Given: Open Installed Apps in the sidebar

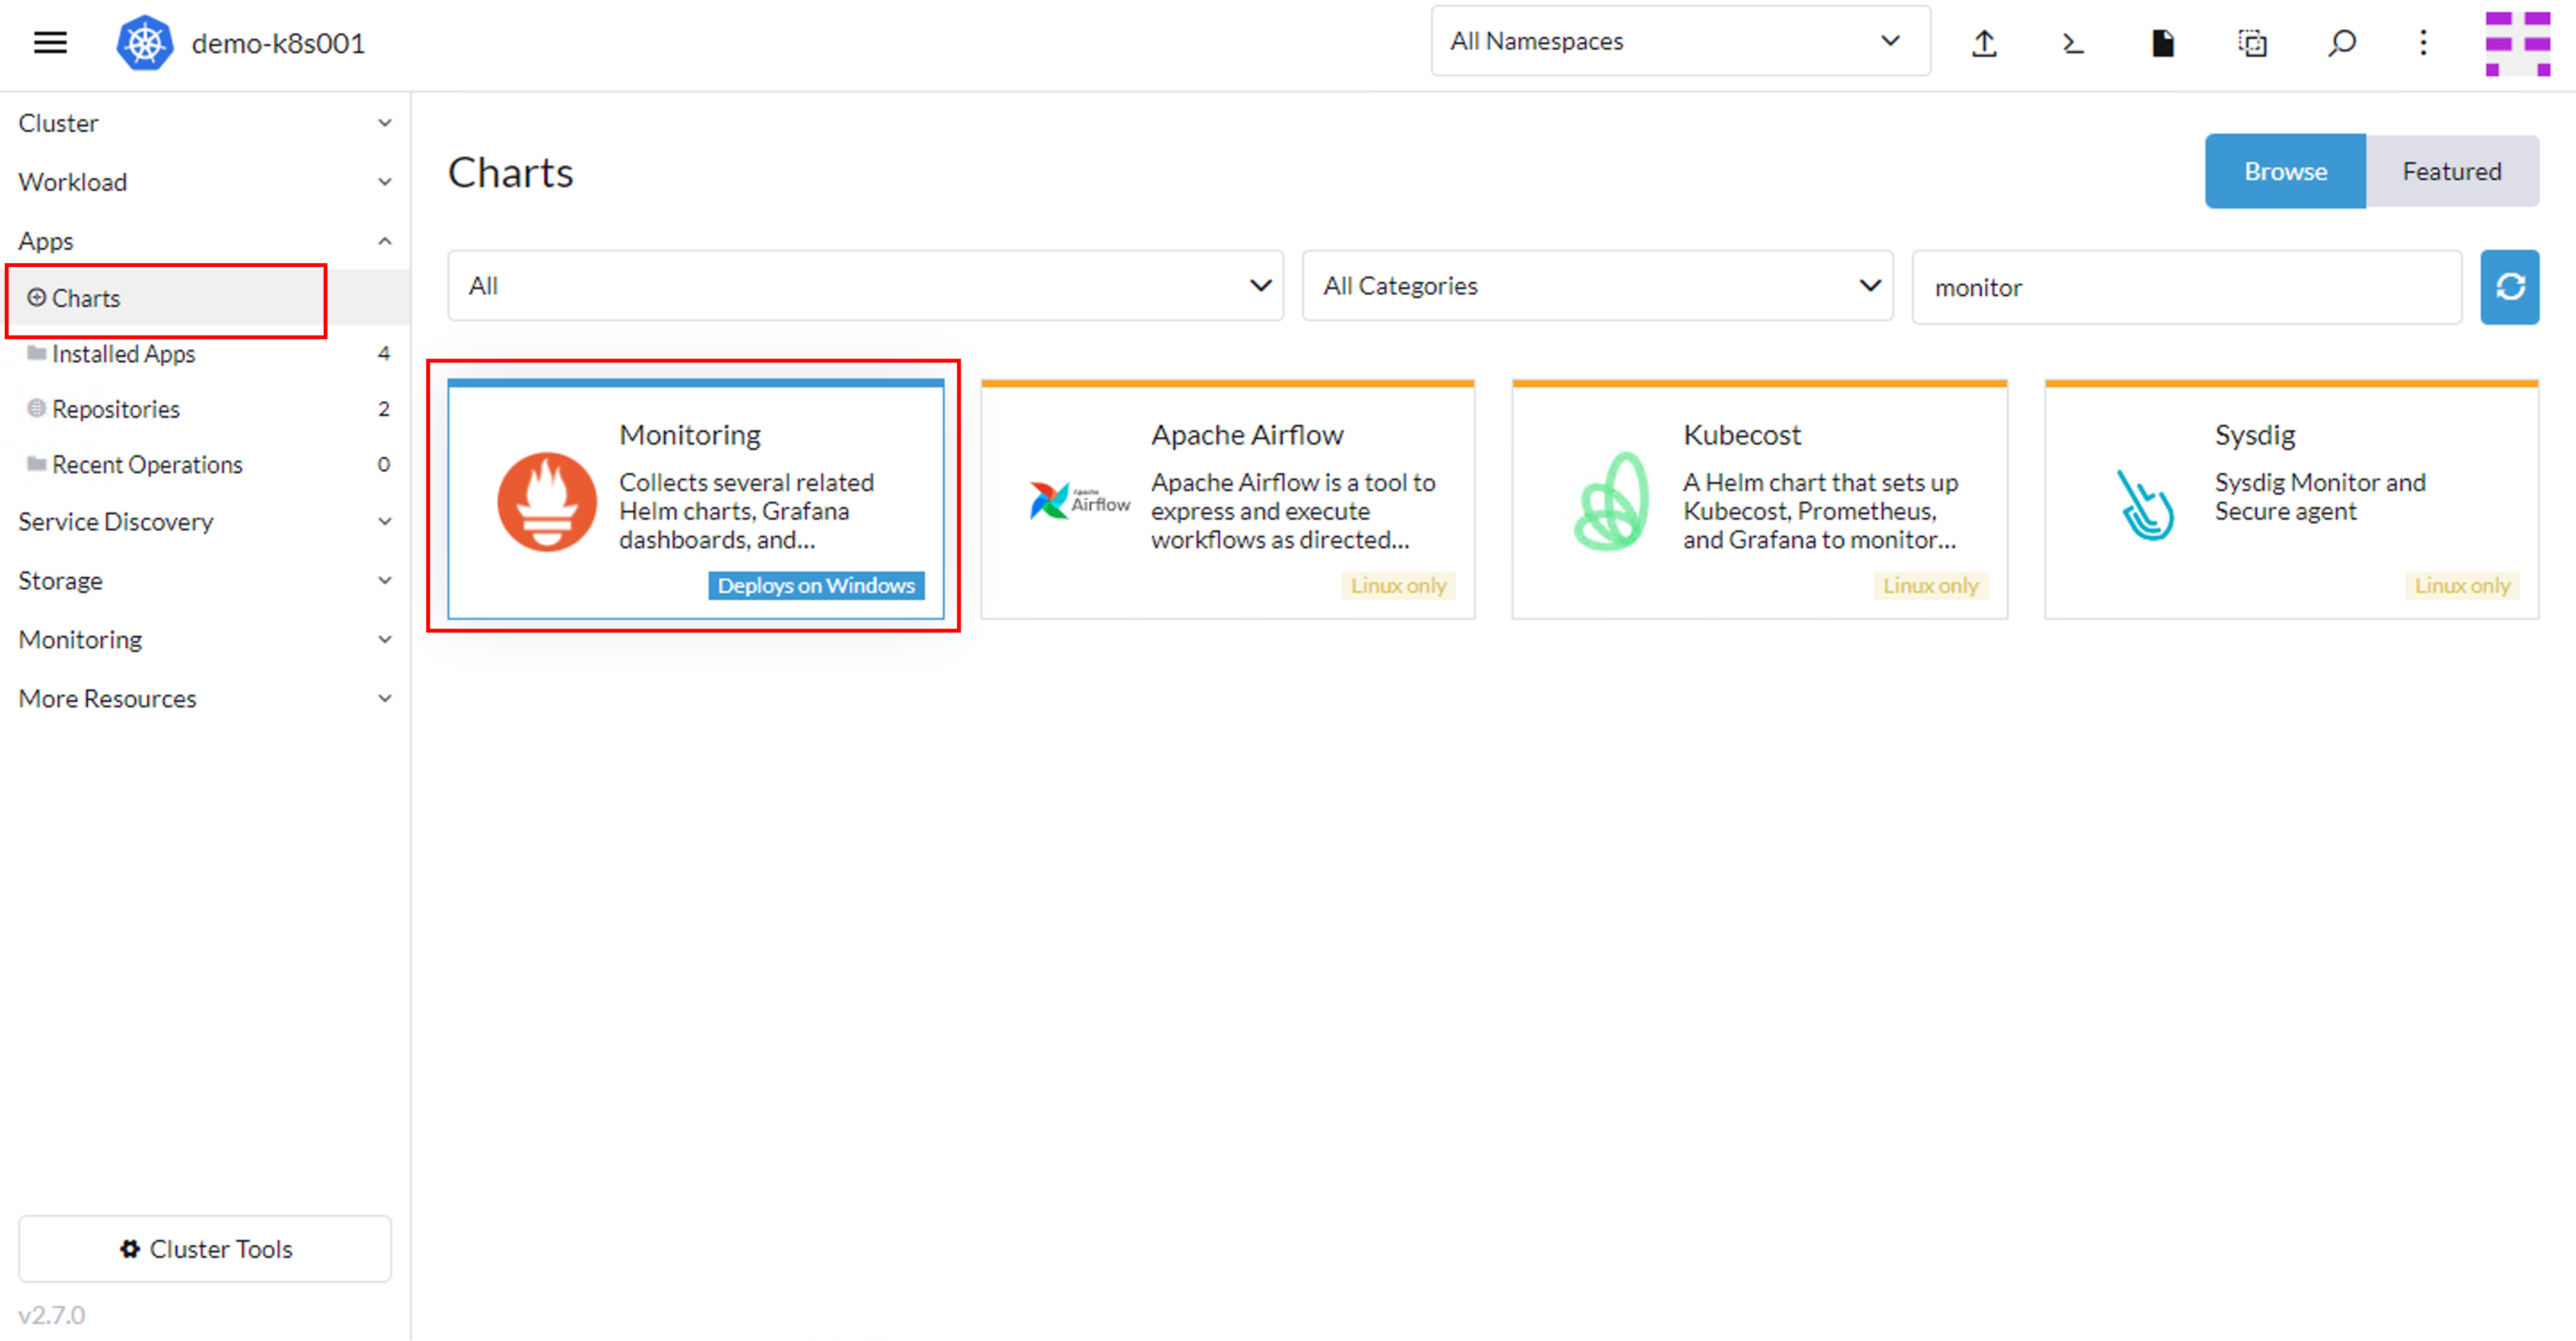Looking at the screenshot, I should [205, 354].
